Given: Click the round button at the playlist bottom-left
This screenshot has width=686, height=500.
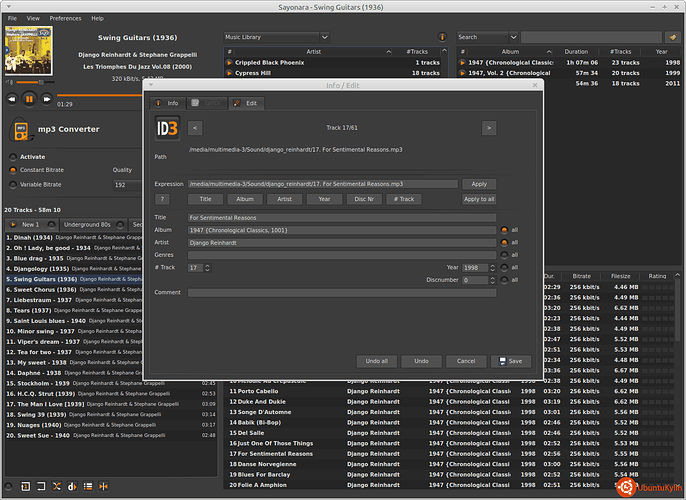Looking at the screenshot, I should pos(8,486).
